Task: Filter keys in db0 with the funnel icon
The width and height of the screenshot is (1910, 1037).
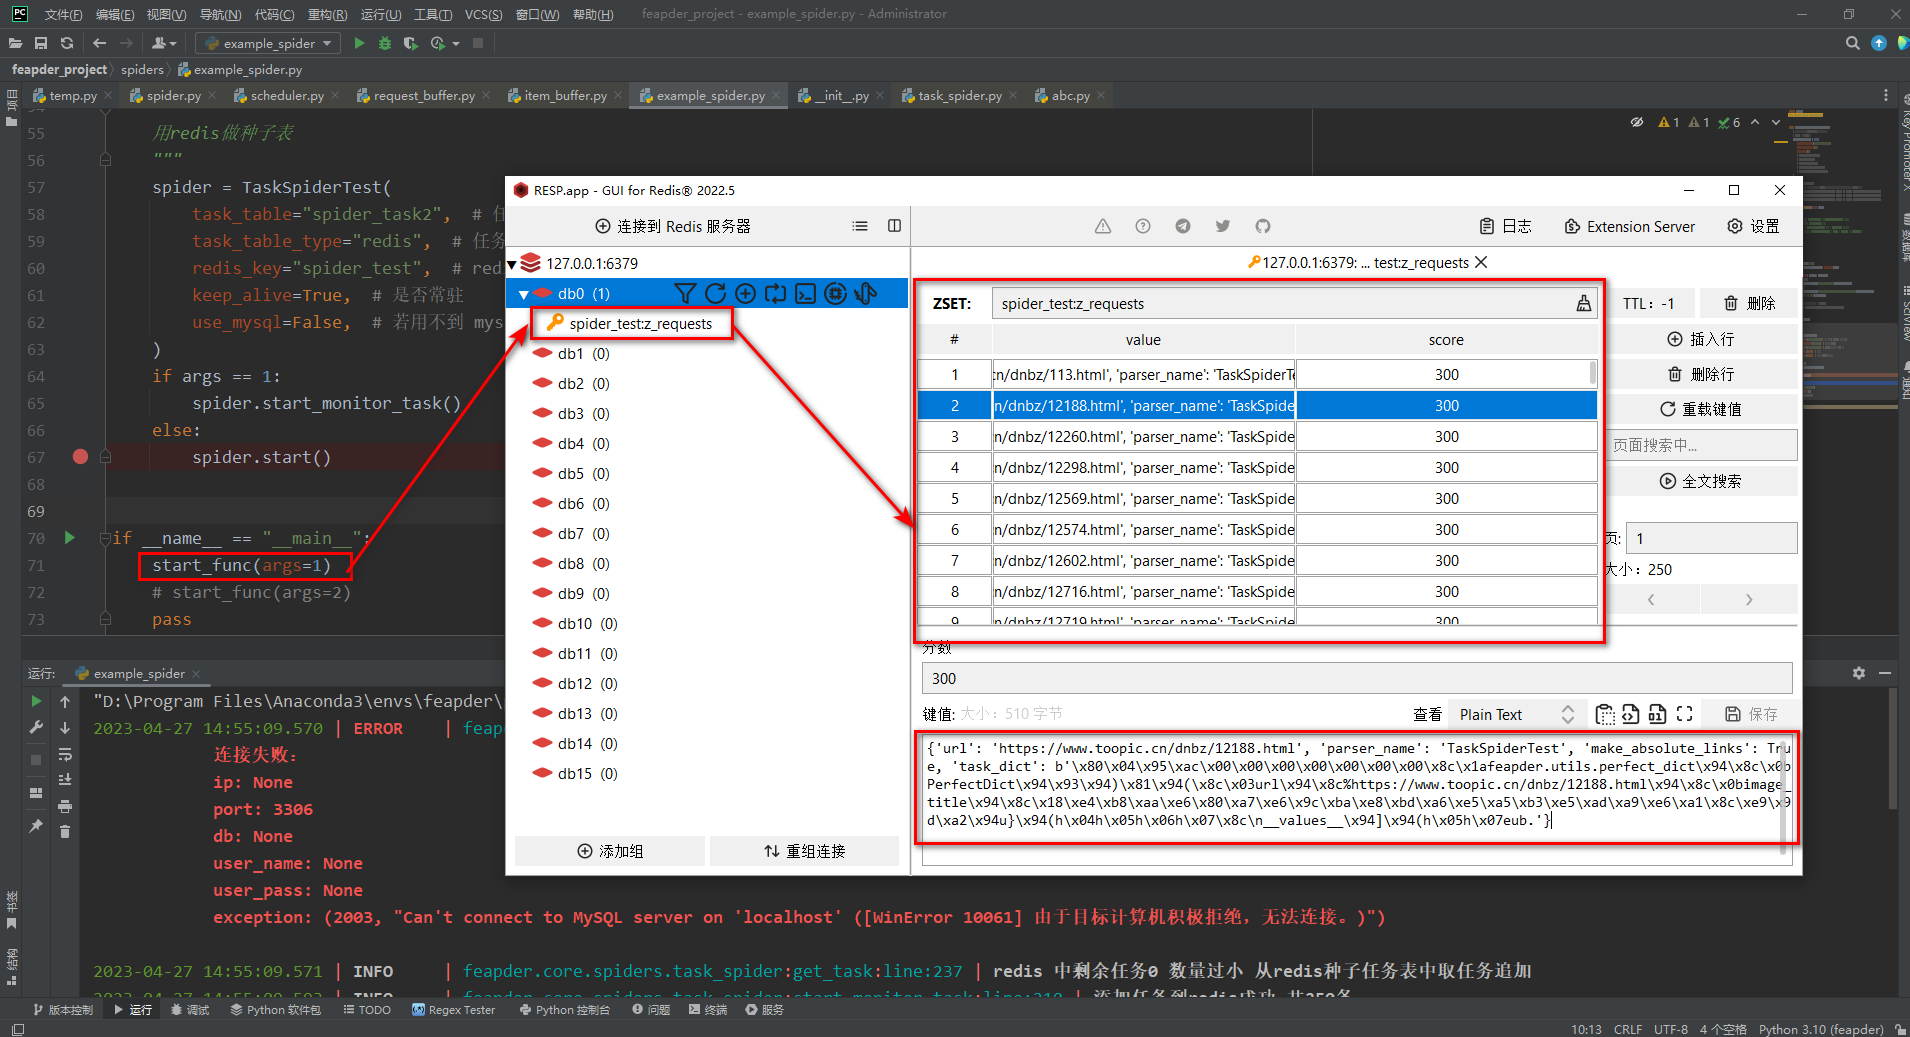Action: click(x=686, y=292)
